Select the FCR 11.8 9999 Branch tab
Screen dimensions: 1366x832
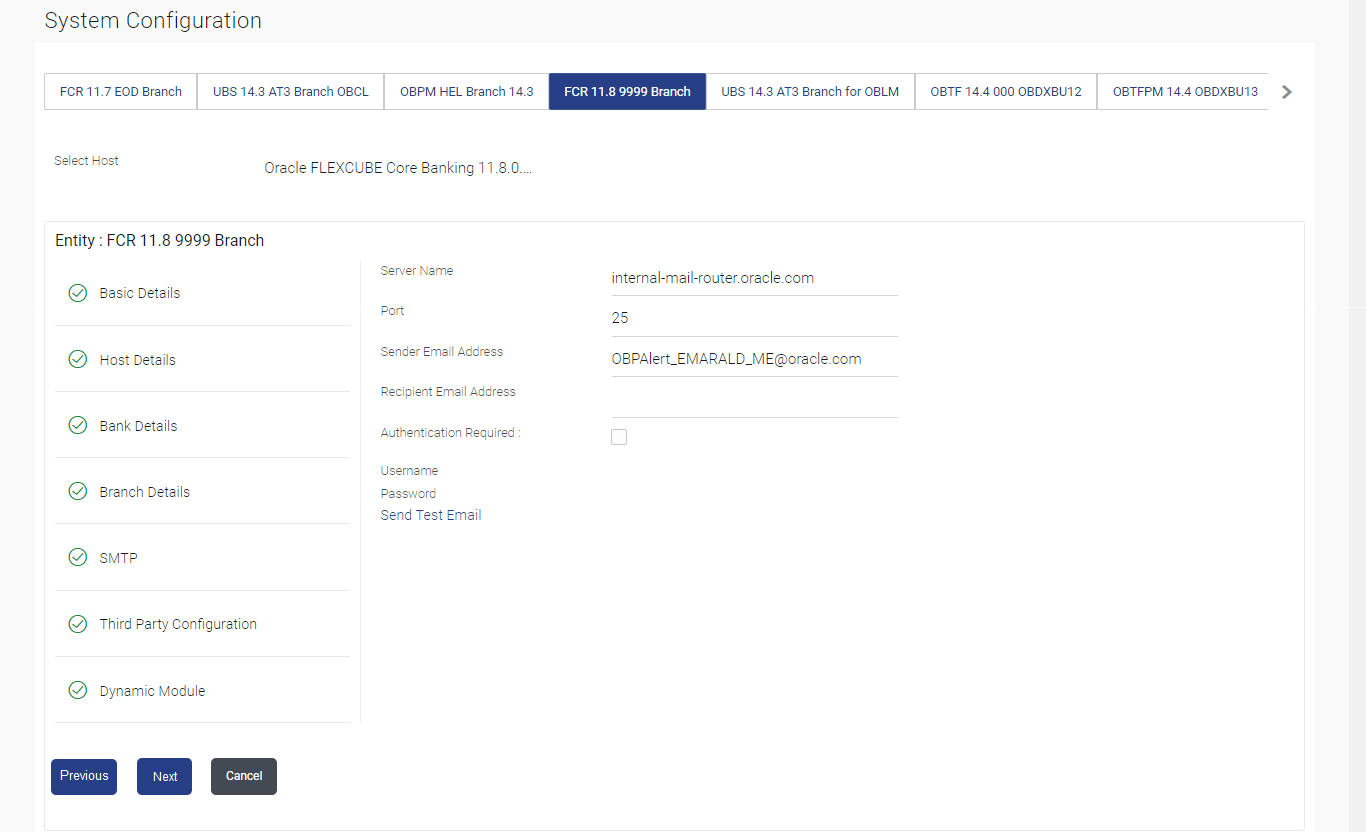click(x=627, y=91)
